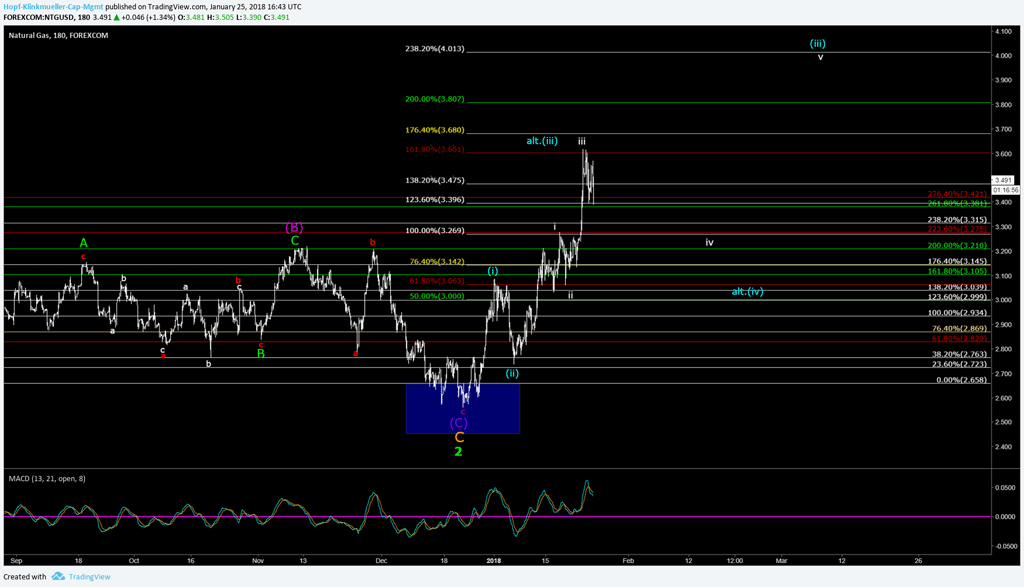This screenshot has width=1024, height=587.
Task: Click the cyan alt.(iii) wave label
Action: pyautogui.click(x=542, y=141)
